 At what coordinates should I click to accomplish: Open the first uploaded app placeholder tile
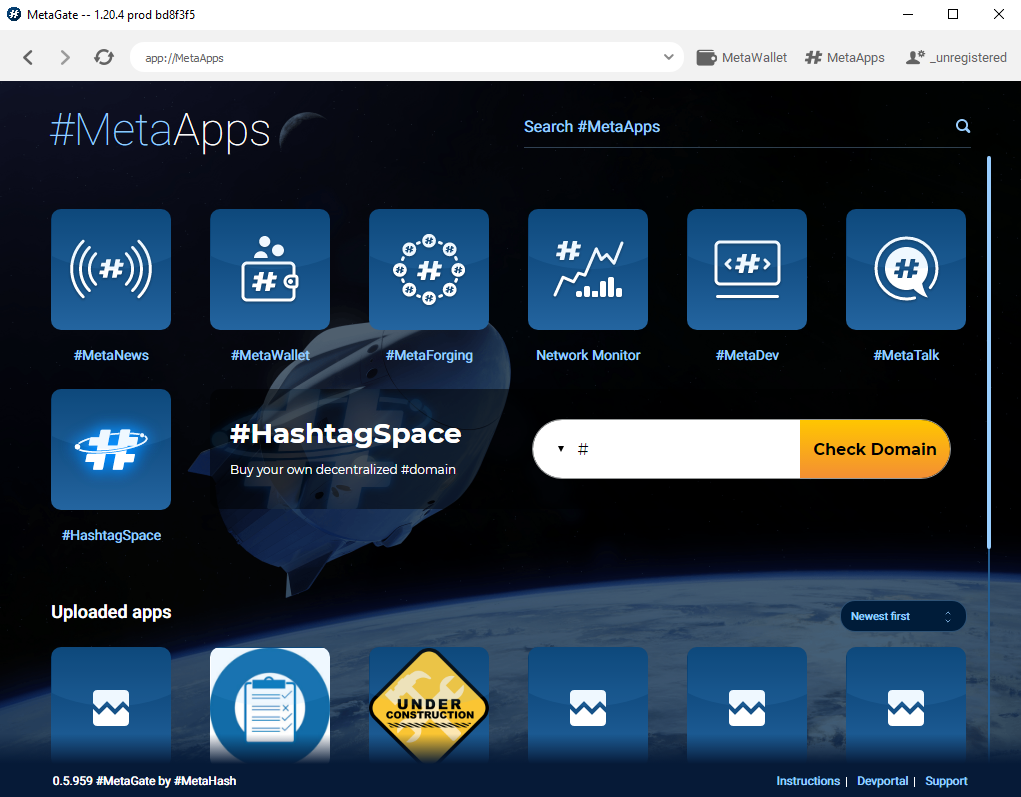(x=111, y=705)
